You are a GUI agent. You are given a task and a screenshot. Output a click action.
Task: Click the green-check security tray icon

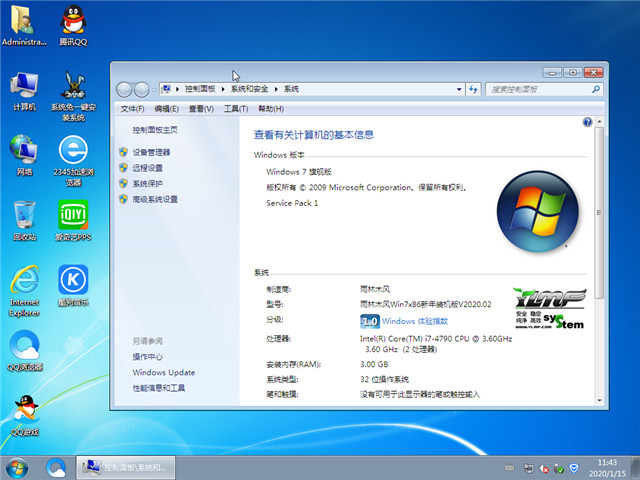coord(559,469)
